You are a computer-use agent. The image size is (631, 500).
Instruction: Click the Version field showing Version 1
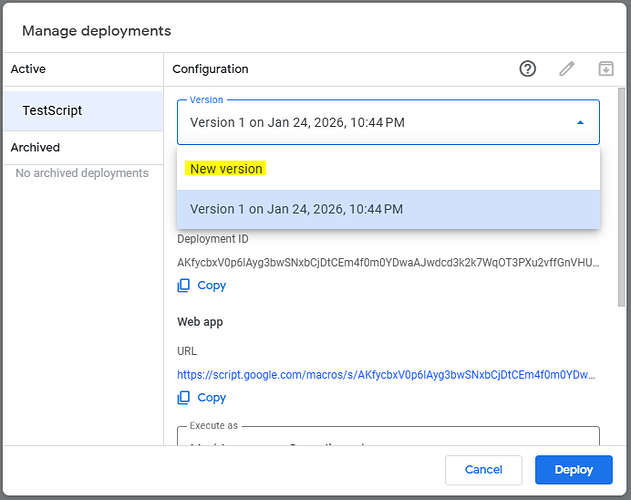tap(370, 123)
